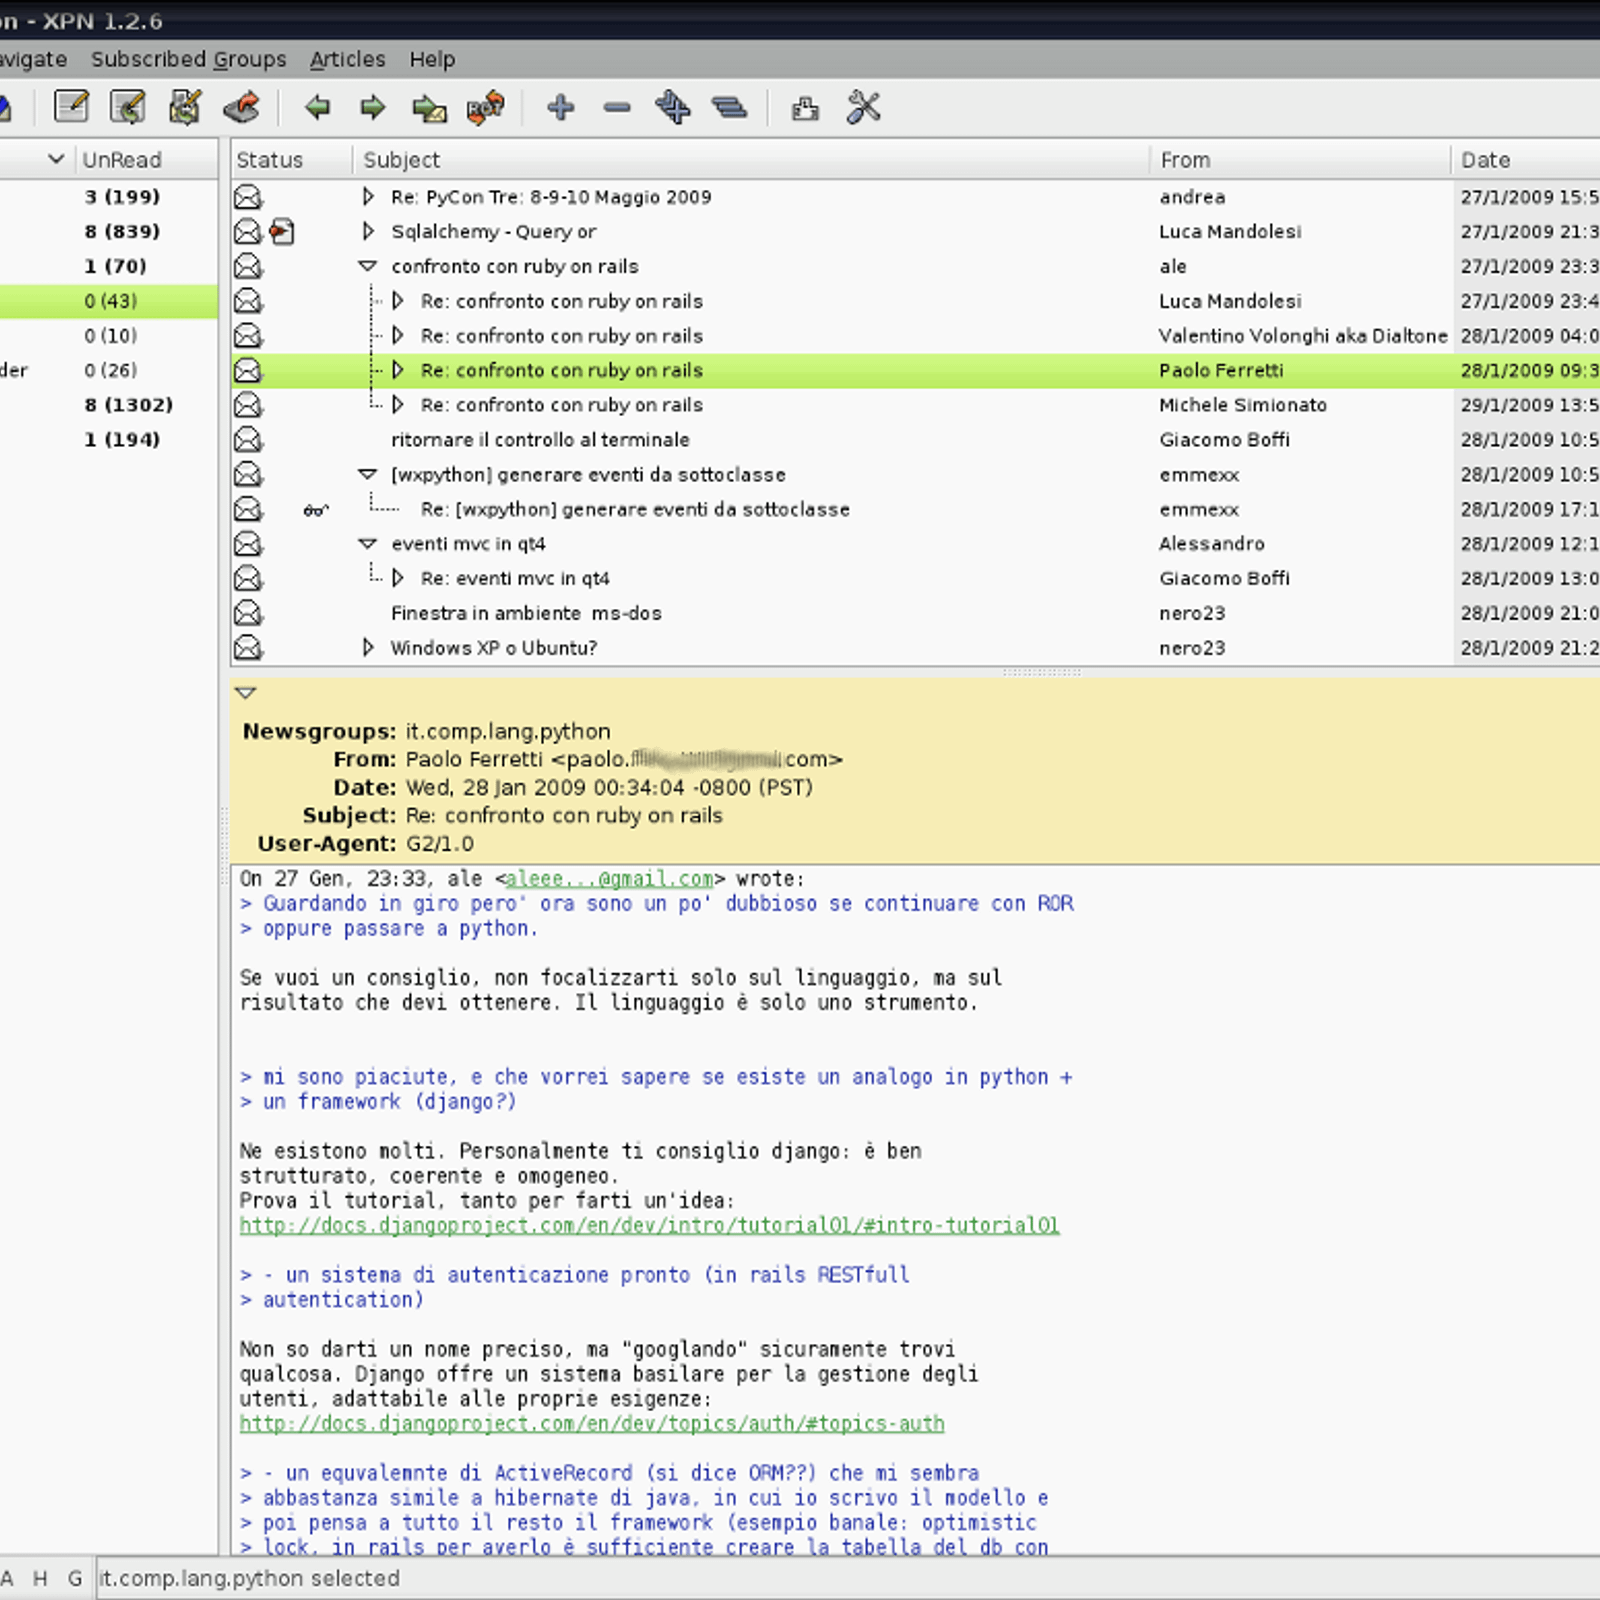Select group row with unread '8 (839)'
Viewport: 1600px width, 1600px height.
[109, 232]
